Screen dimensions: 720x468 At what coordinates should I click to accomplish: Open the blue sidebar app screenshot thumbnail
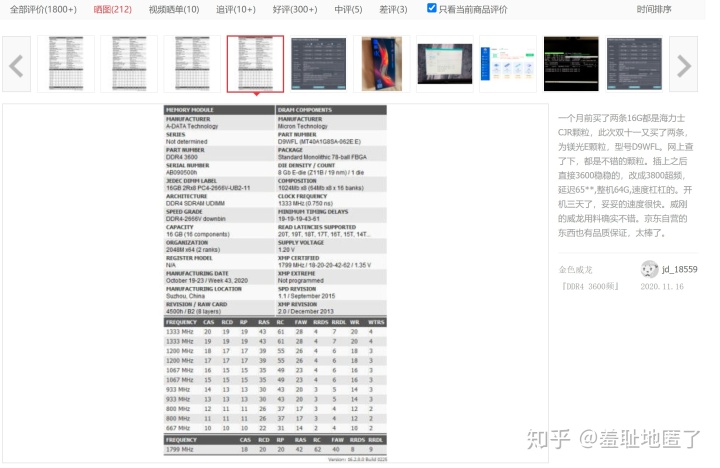508,64
